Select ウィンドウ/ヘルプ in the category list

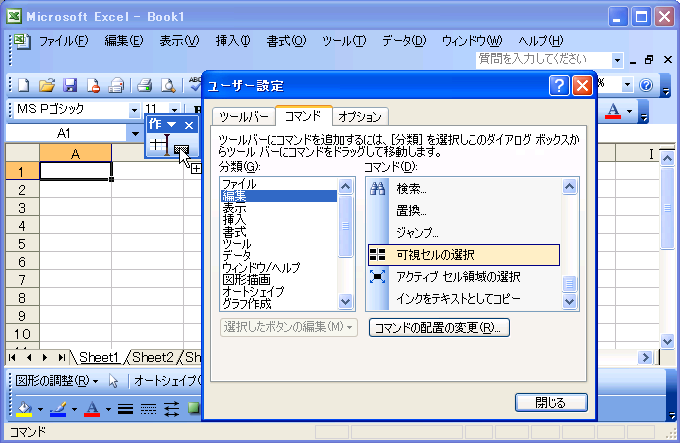279,267
